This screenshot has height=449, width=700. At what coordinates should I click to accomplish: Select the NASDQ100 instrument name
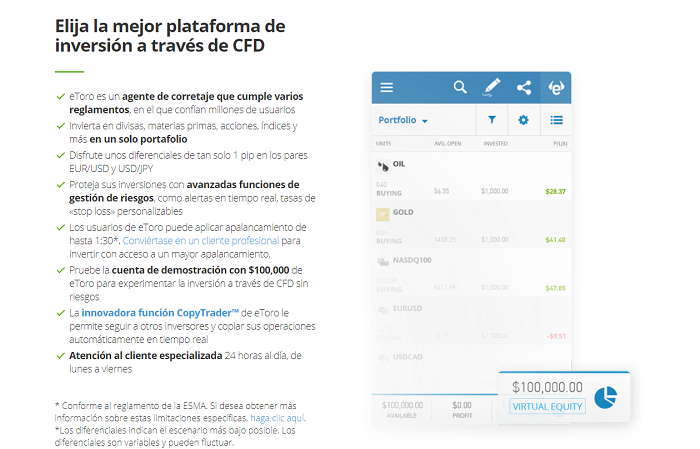pyautogui.click(x=412, y=260)
